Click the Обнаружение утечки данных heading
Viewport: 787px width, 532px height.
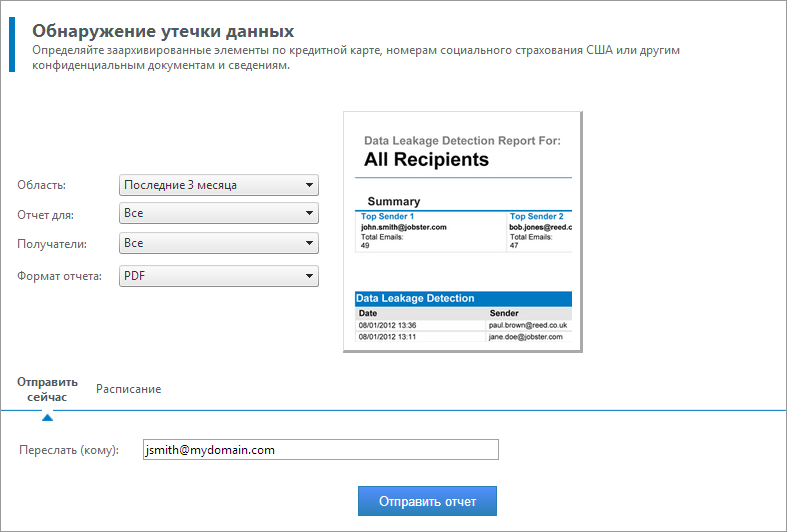click(163, 31)
